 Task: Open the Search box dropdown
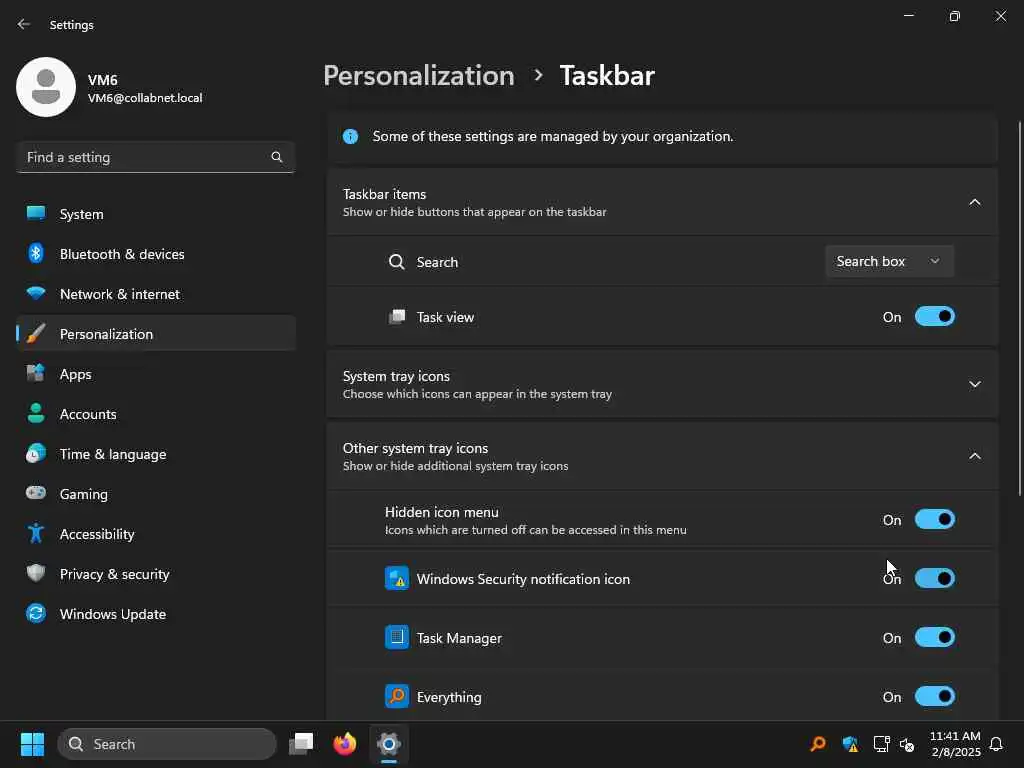[x=889, y=261]
